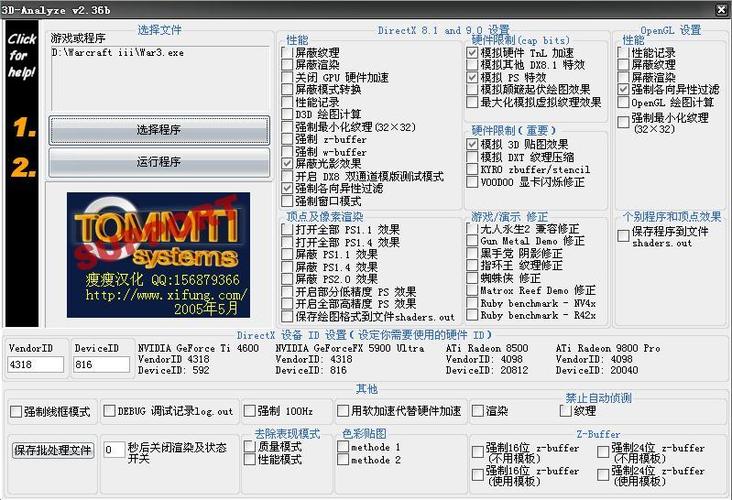Open the www.xifung.com link in logo
732x500 pixels.
tap(164, 296)
